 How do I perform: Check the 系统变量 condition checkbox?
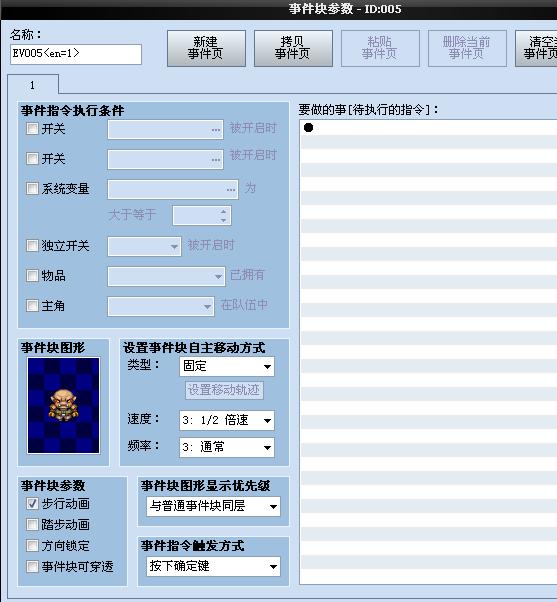click(32, 188)
